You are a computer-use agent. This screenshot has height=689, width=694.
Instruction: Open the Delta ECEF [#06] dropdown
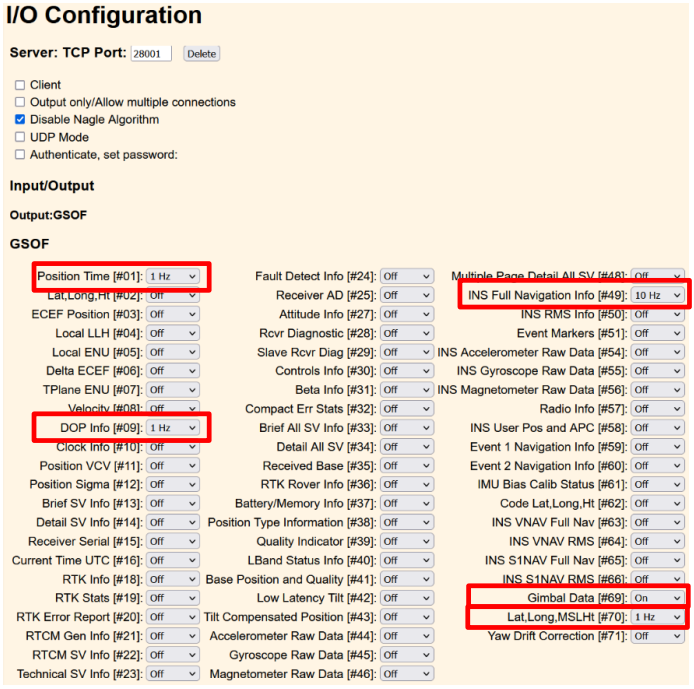pyautogui.click(x=173, y=371)
